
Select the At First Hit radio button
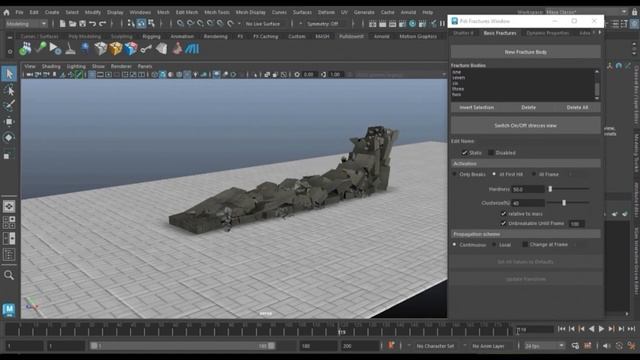(x=494, y=174)
